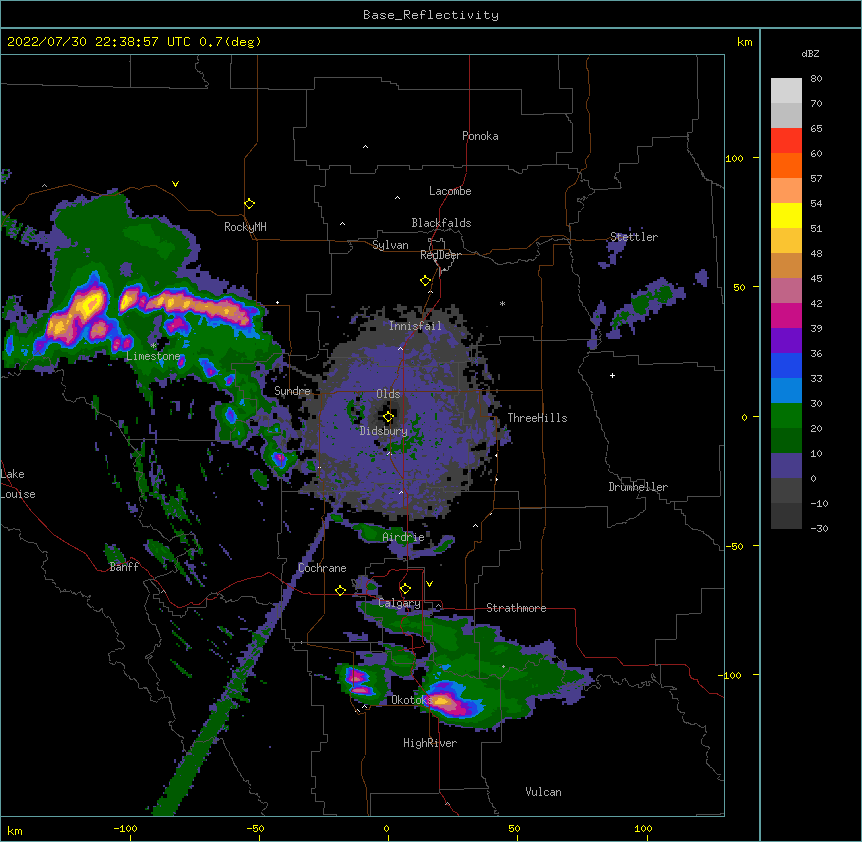Select the yellow radar-site diamond between Olds and Didsbury

click(x=388, y=417)
